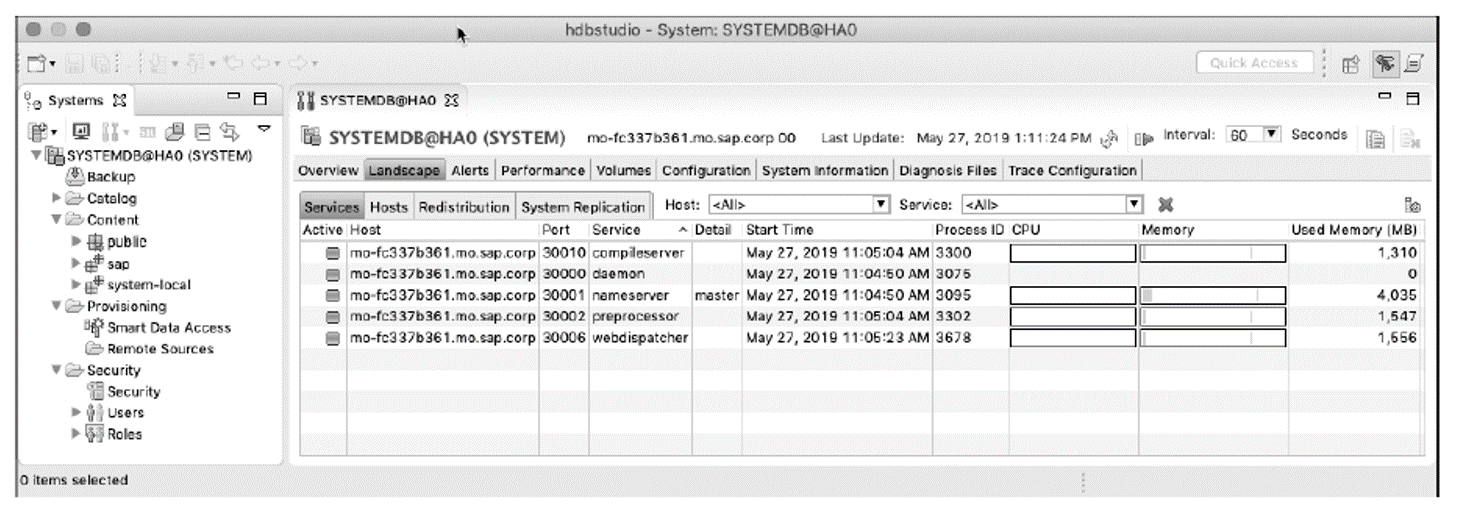Image resolution: width=1457 pixels, height=515 pixels.
Task: Switch to the Overview tab
Action: [329, 171]
